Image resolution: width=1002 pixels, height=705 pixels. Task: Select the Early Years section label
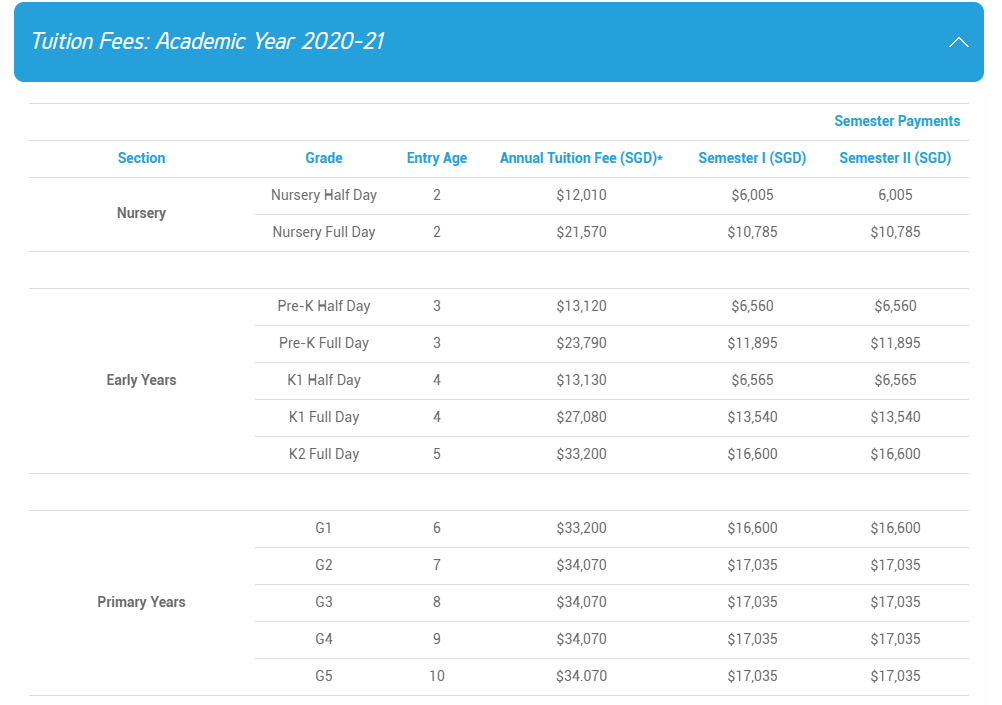pos(141,380)
